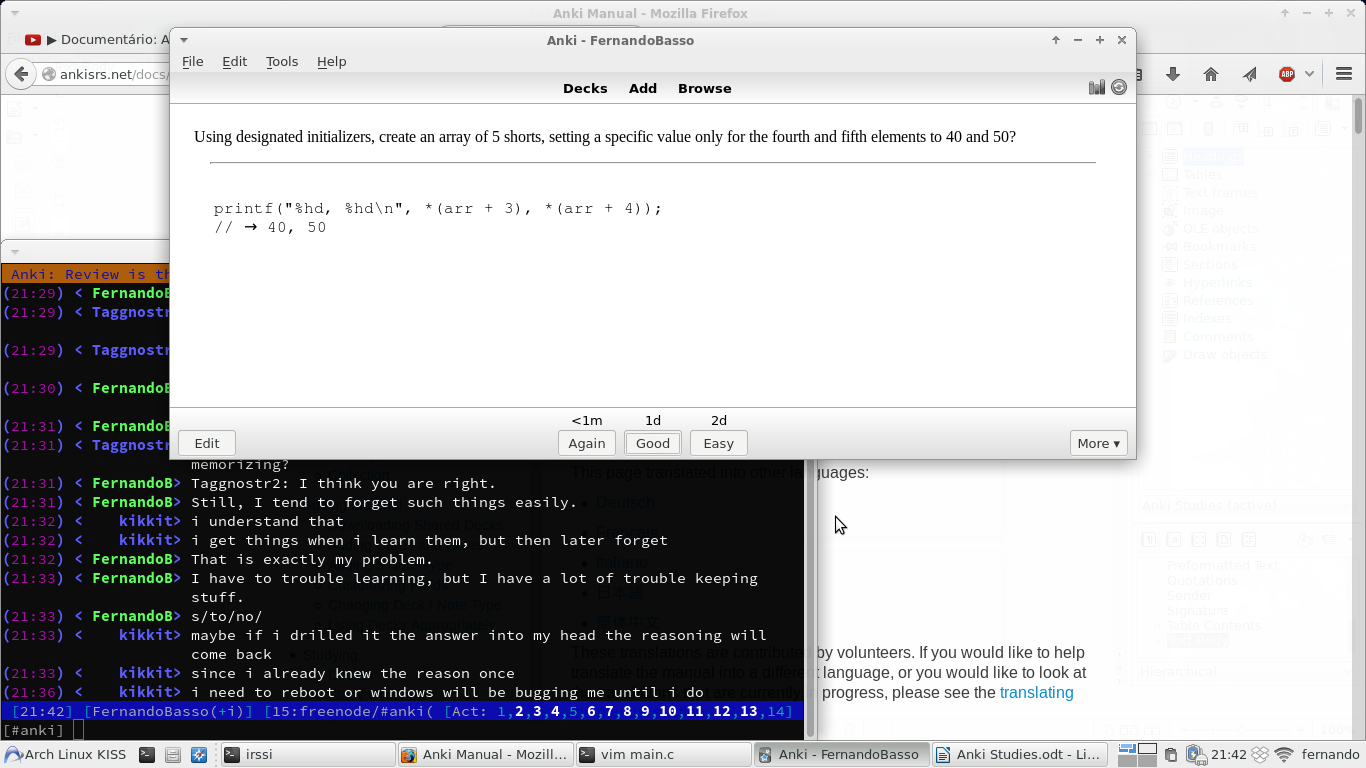Answer card with Easy
This screenshot has height=768, width=1366.
pos(719,443)
